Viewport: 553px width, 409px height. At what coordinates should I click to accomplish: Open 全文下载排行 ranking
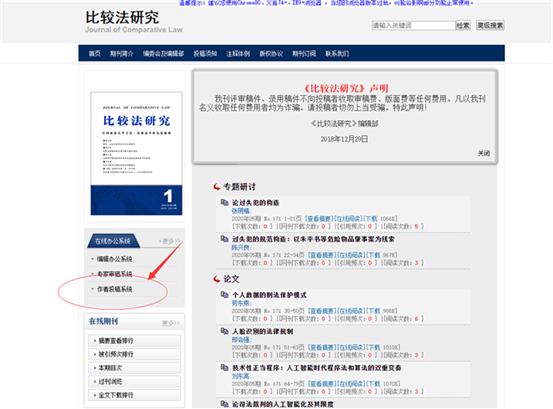pos(134,395)
